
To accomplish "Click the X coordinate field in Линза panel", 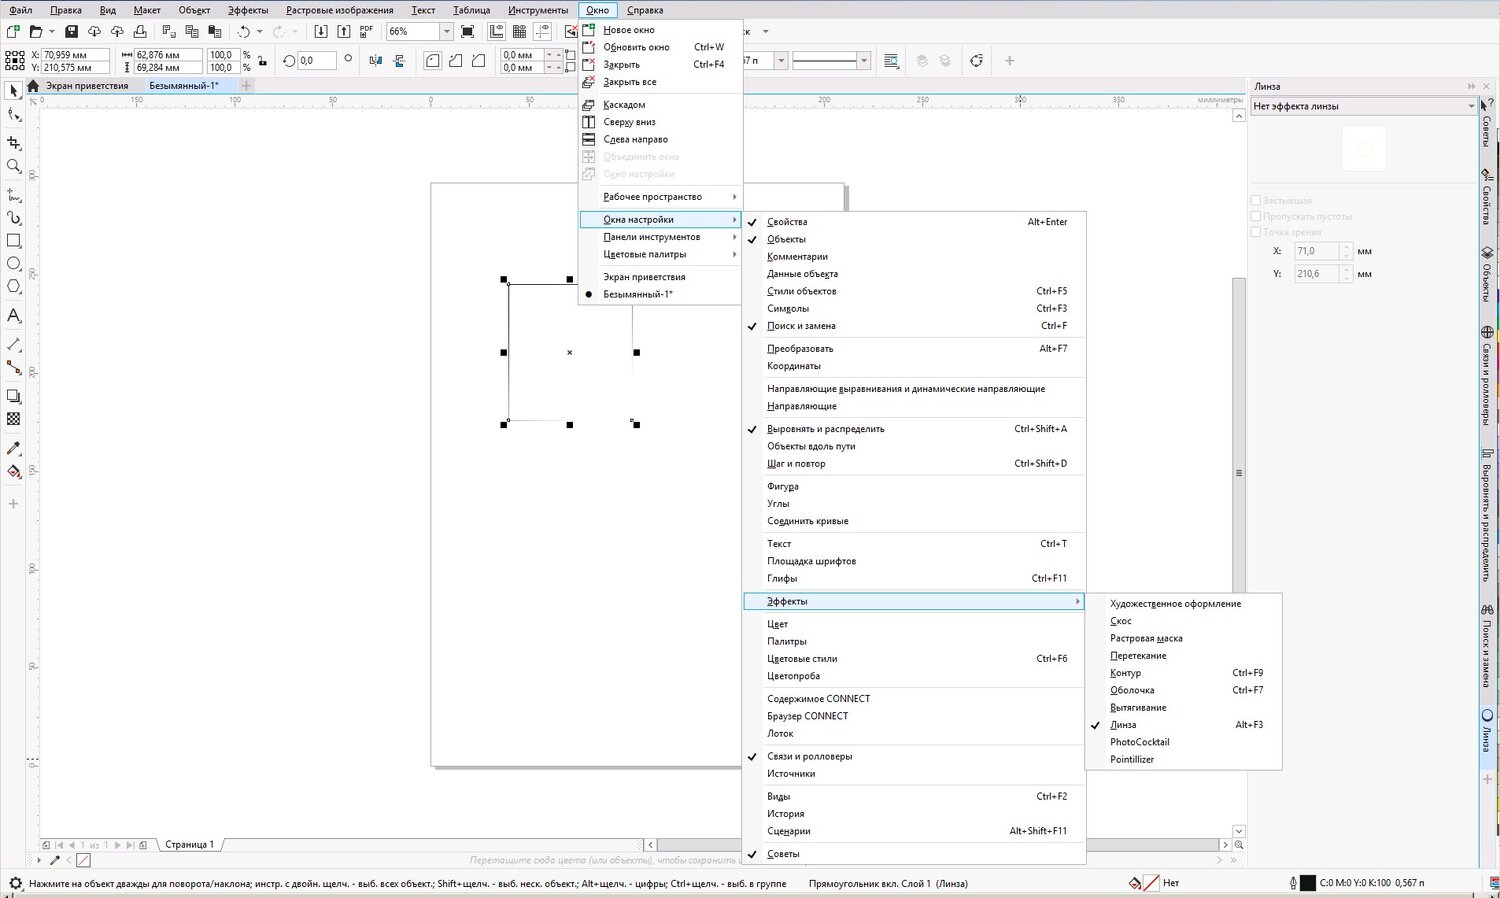I will (x=1316, y=251).
